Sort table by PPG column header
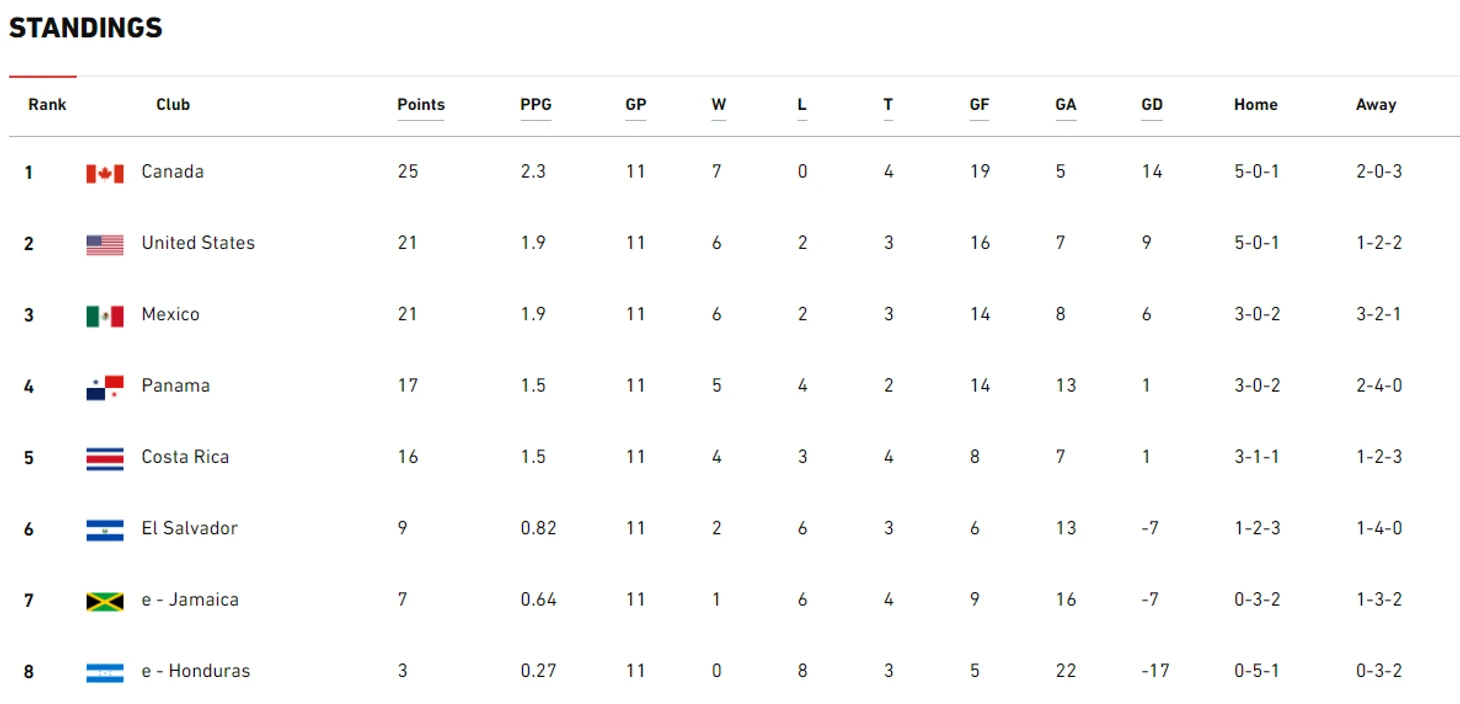1460x704 pixels. click(536, 104)
